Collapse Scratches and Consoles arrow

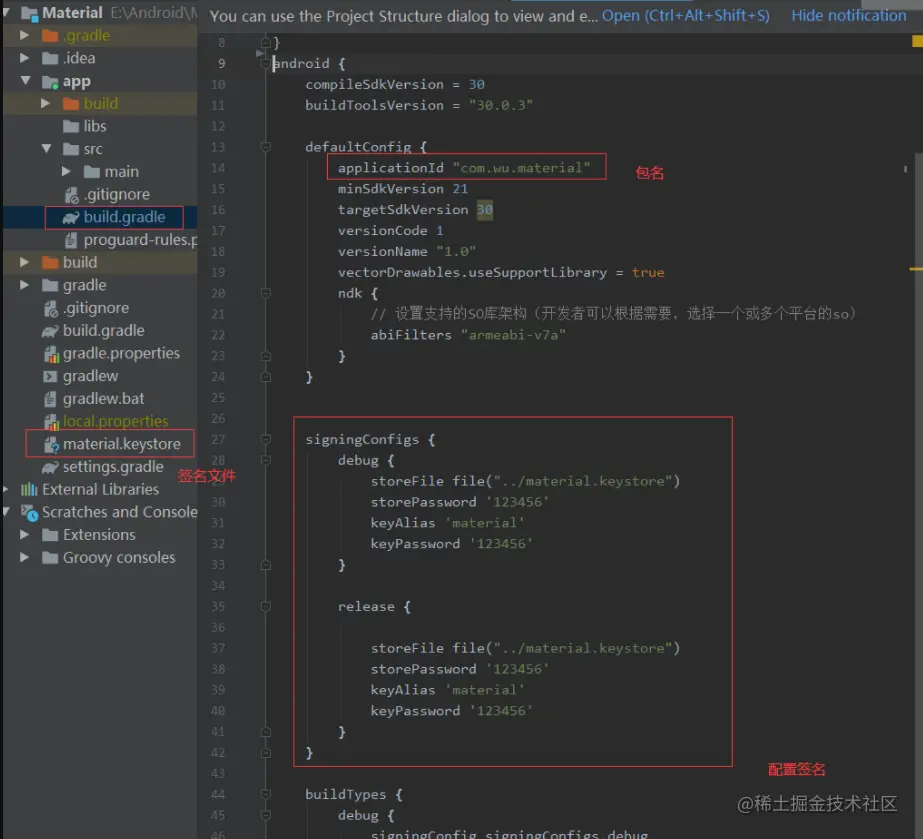tap(5, 512)
